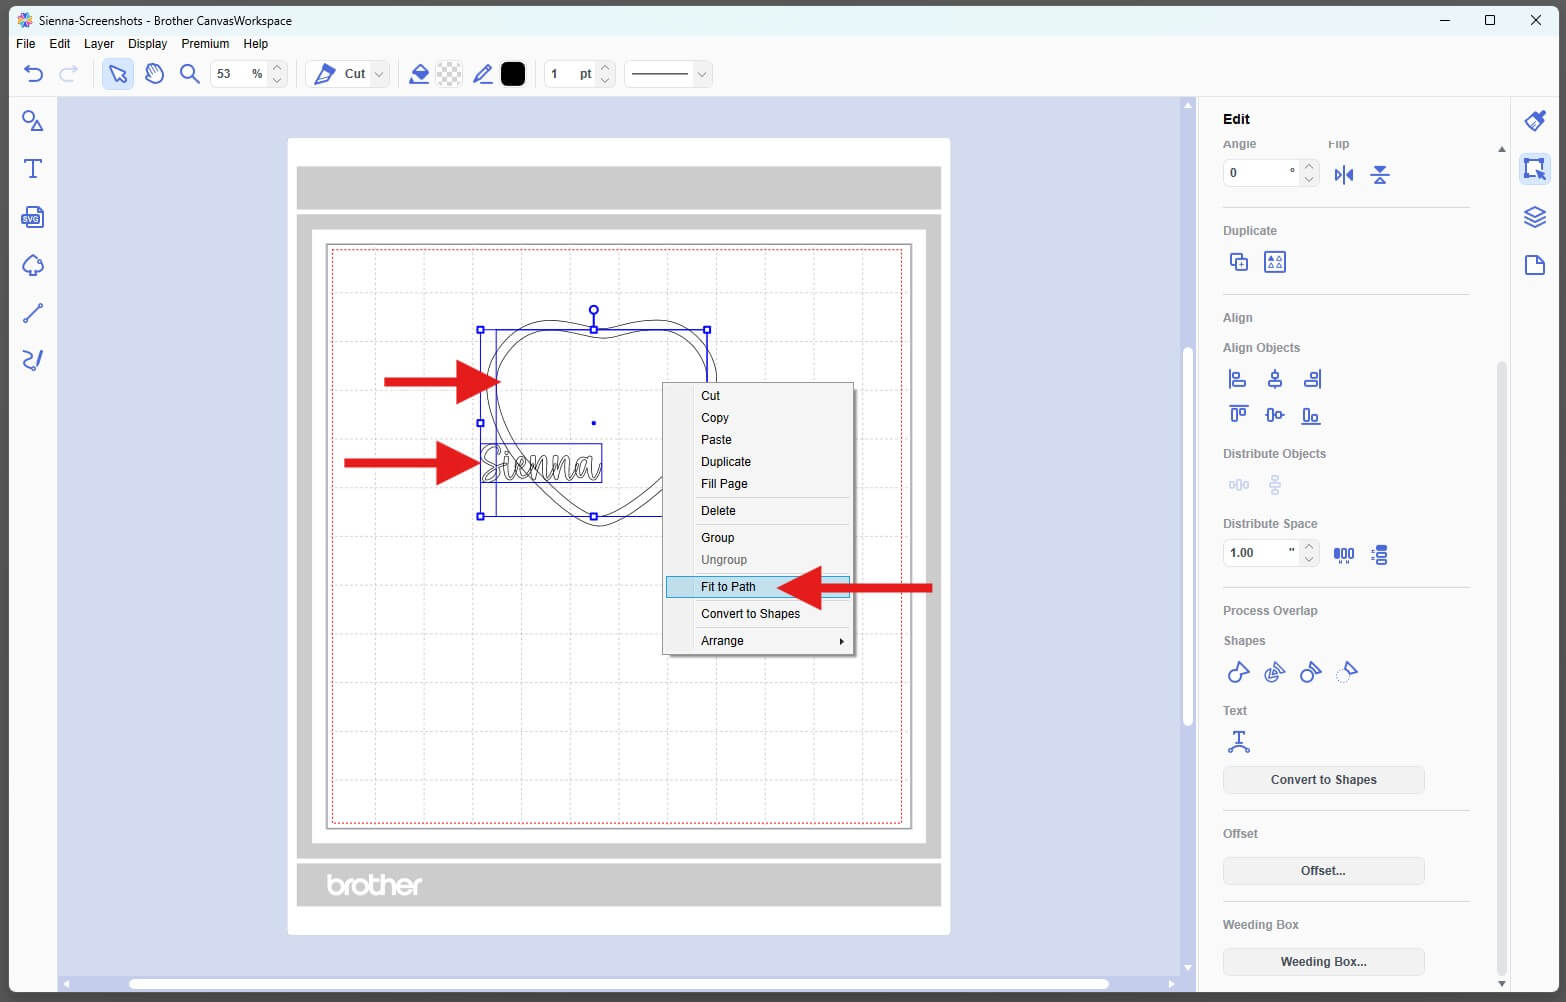Activate the Pan hand tool
This screenshot has width=1566, height=1002.
pyautogui.click(x=154, y=74)
